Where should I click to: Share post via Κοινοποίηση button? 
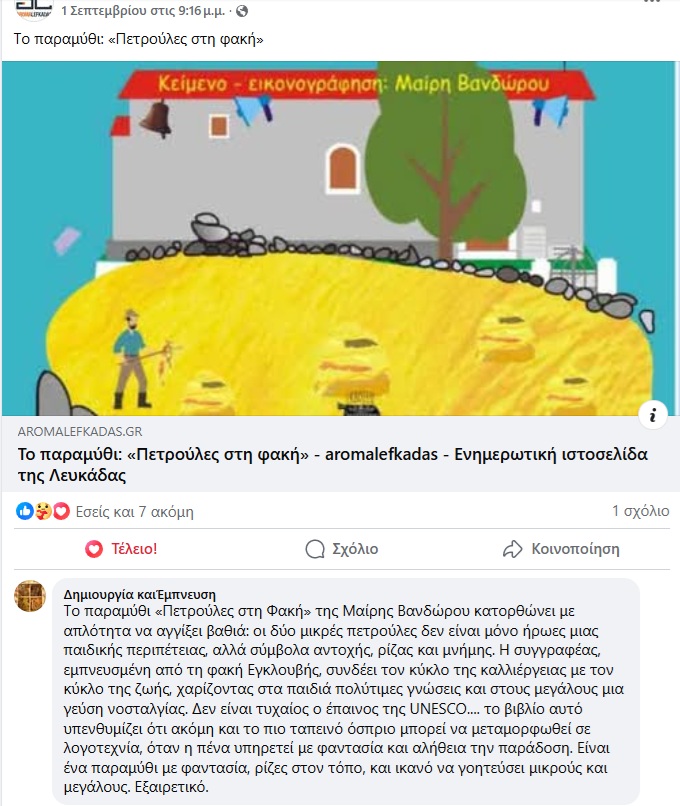(x=561, y=549)
